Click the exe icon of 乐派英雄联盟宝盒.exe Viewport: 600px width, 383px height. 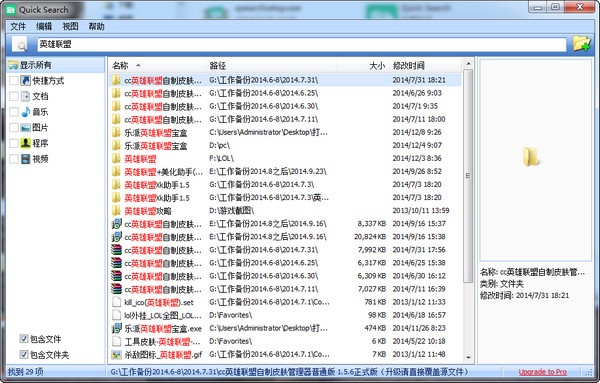pos(116,328)
